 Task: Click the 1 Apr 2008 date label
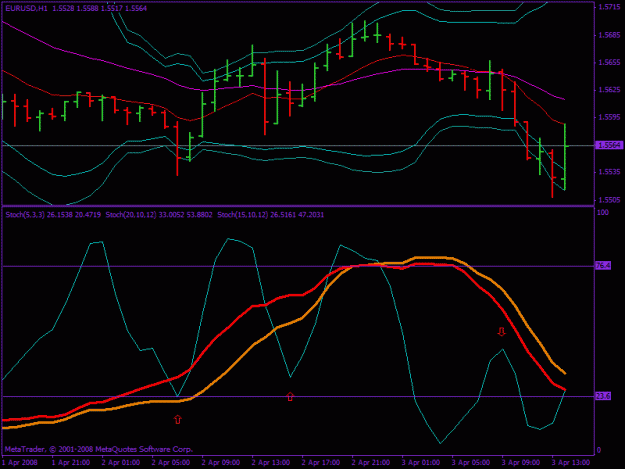[x=20, y=463]
